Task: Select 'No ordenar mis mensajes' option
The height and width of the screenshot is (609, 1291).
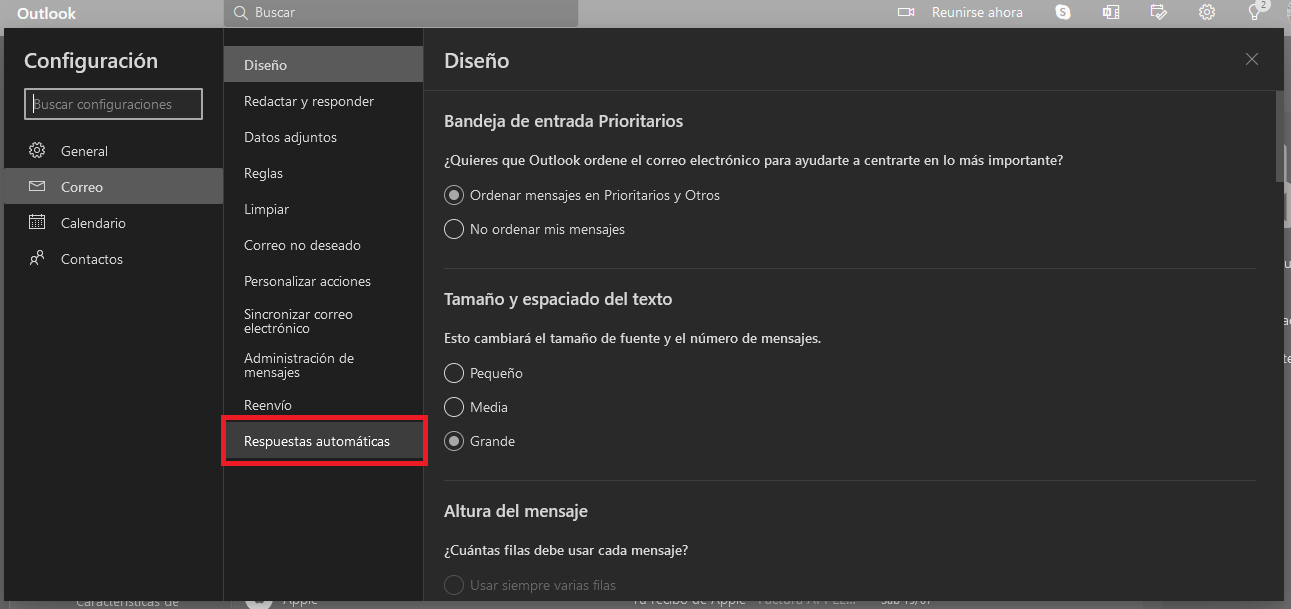Action: coord(453,229)
